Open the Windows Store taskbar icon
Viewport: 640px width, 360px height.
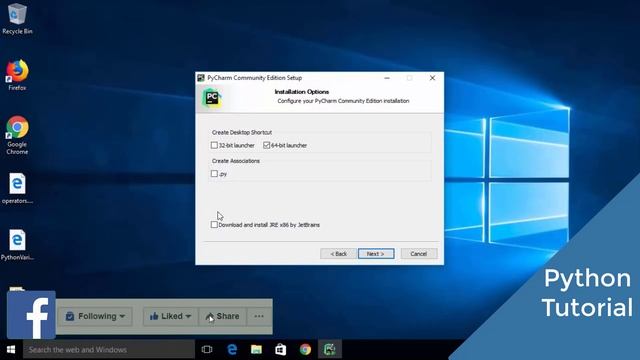(x=280, y=349)
